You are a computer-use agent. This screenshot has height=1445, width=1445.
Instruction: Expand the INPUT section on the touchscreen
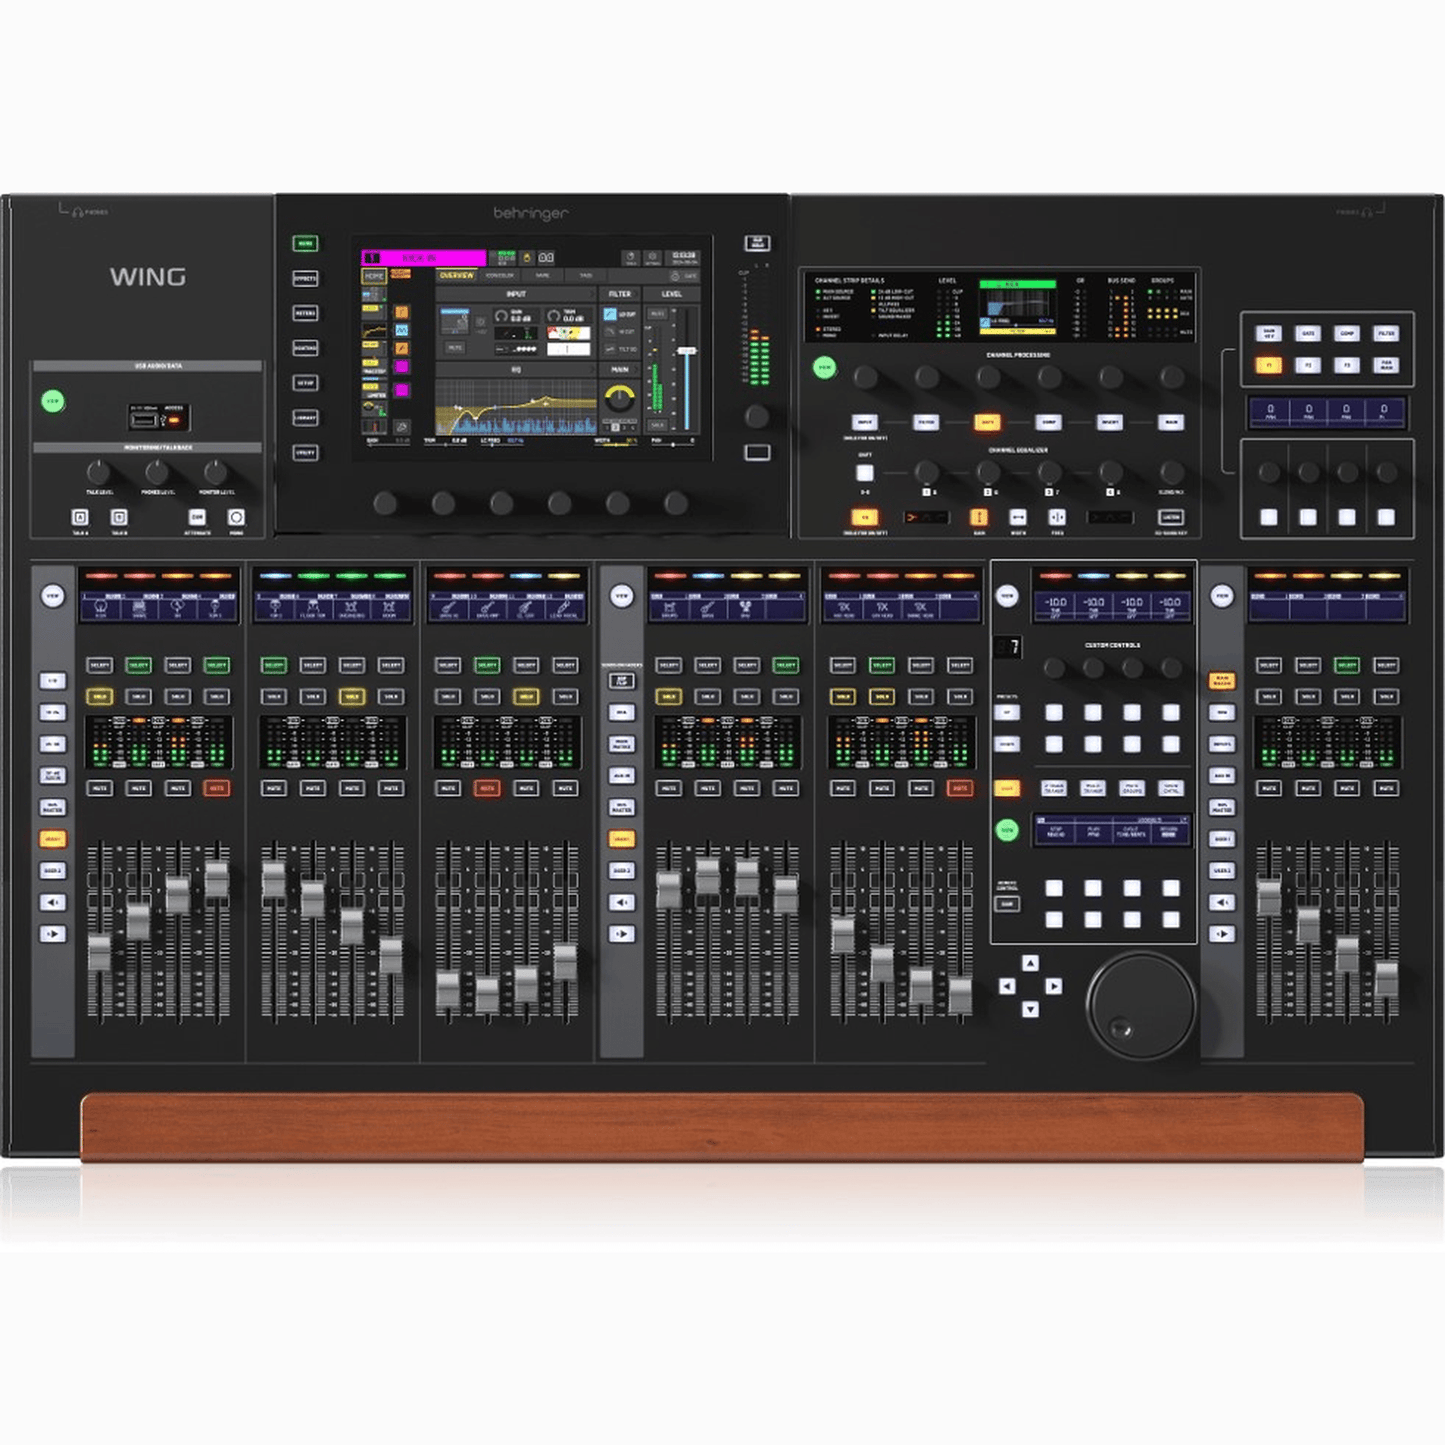[x=516, y=294]
